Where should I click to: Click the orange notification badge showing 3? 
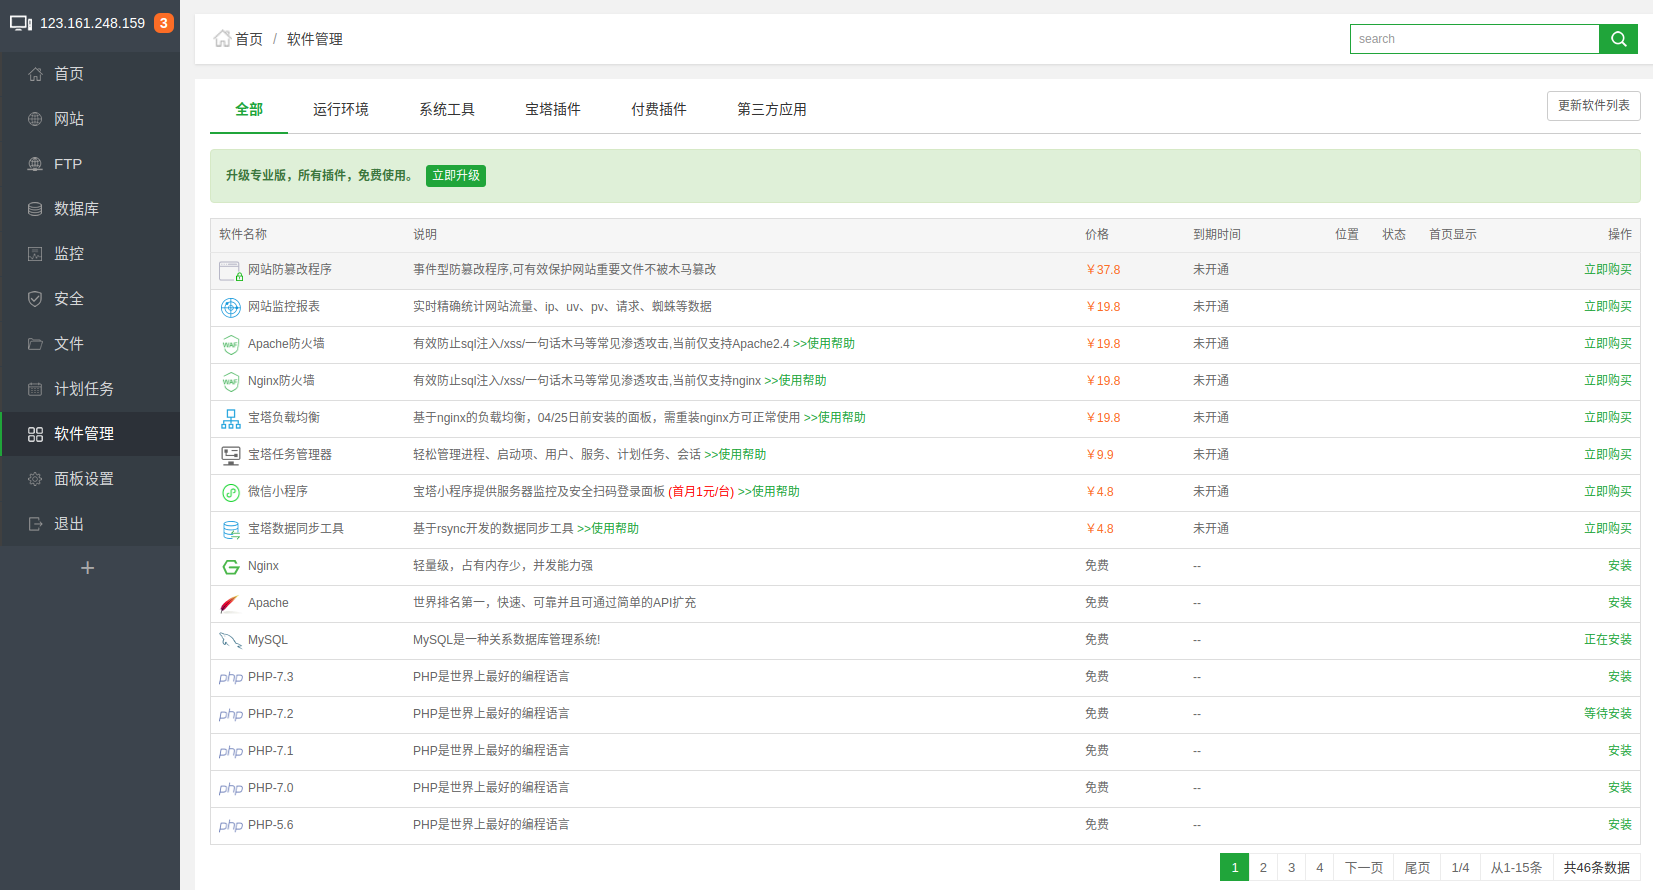pos(163,22)
